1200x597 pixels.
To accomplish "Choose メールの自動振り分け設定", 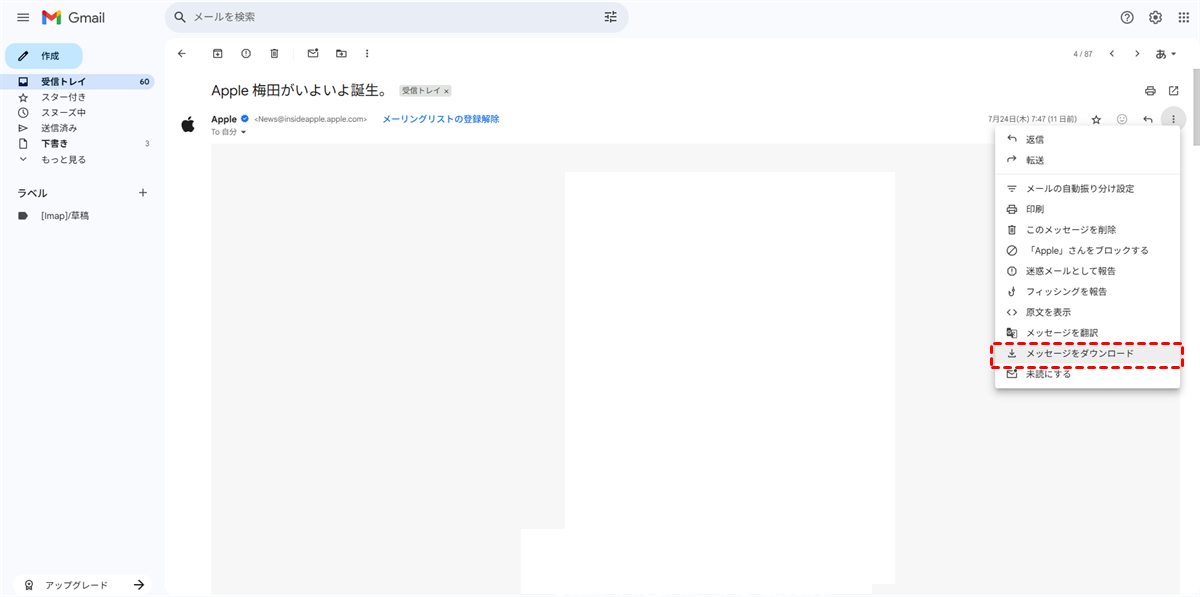I will 1087,189.
